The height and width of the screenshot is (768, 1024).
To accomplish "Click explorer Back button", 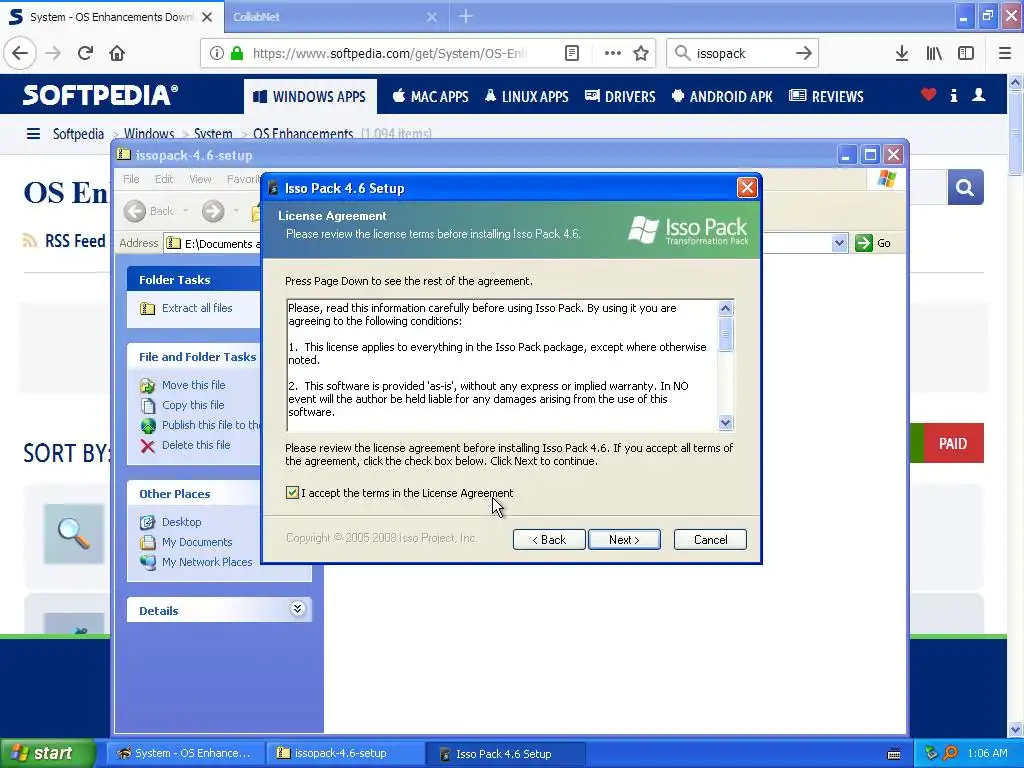I will (150, 211).
